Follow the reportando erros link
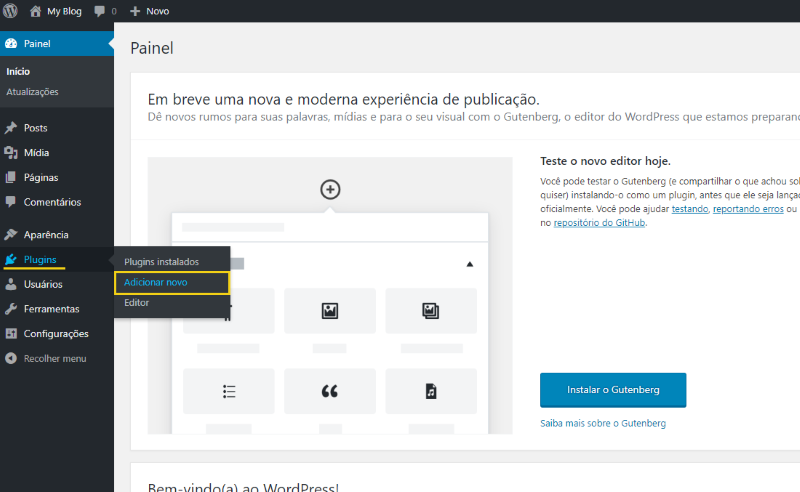The height and width of the screenshot is (492, 800). click(x=748, y=209)
